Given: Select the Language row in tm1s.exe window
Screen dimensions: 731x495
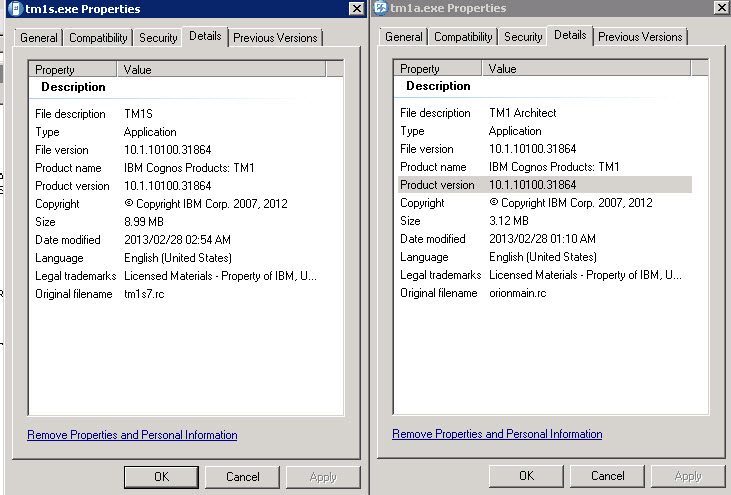Looking at the screenshot, I should (x=179, y=258).
